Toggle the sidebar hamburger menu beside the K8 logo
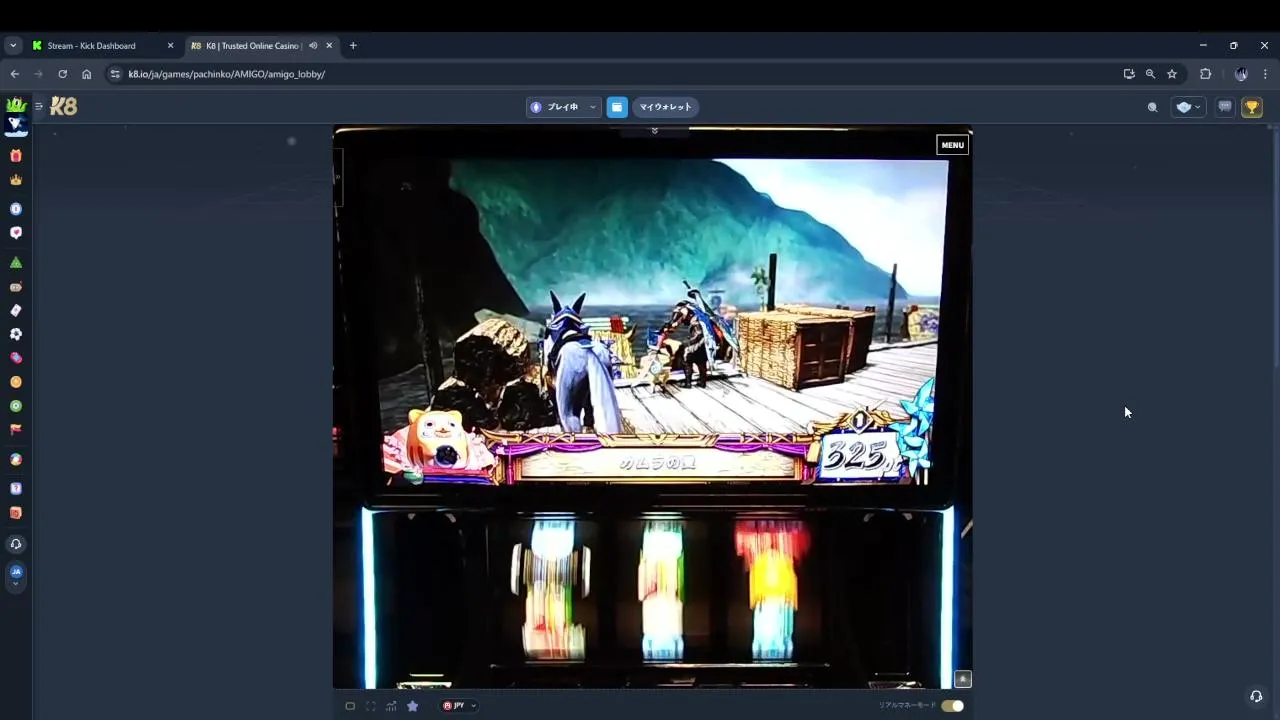The image size is (1280, 720). 39,106
